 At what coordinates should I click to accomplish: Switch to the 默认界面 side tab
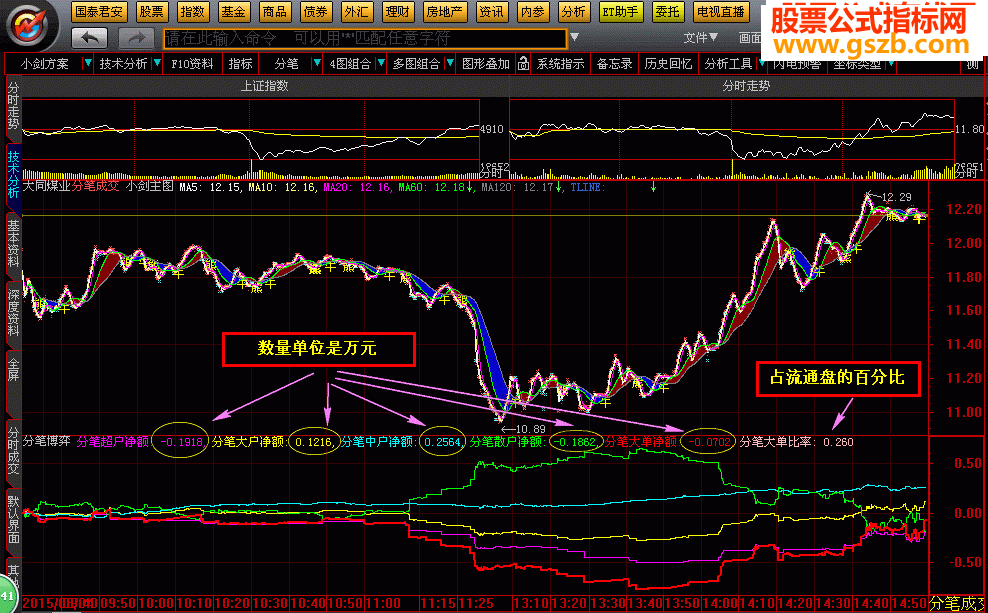pyautogui.click(x=13, y=520)
